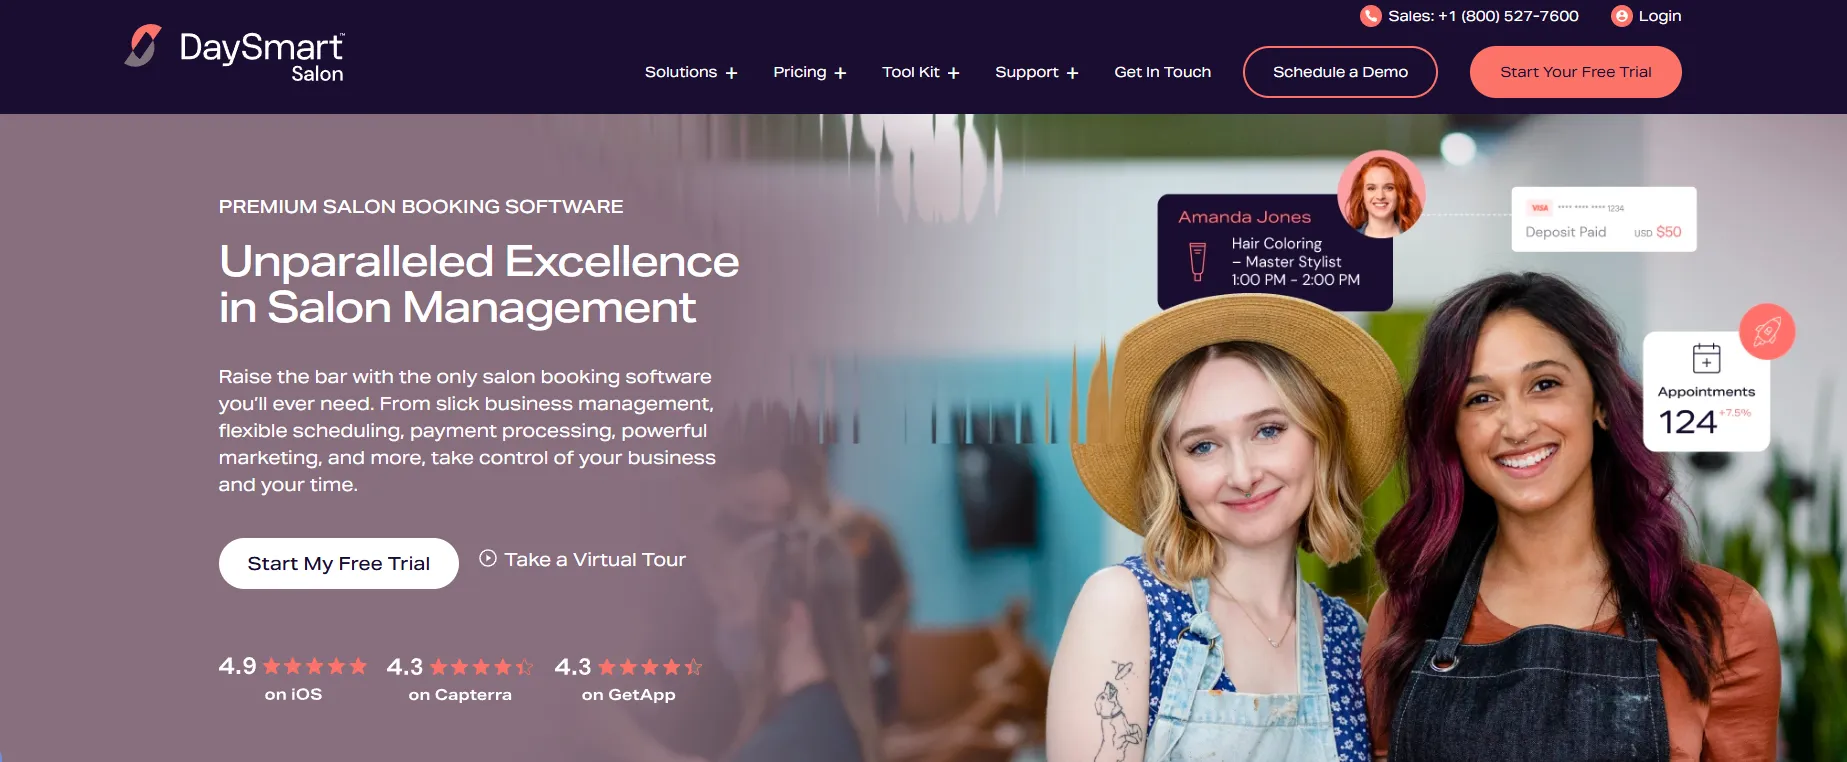Screen dimensions: 1847x762
Task: Open the Solutions menu
Action: [681, 72]
